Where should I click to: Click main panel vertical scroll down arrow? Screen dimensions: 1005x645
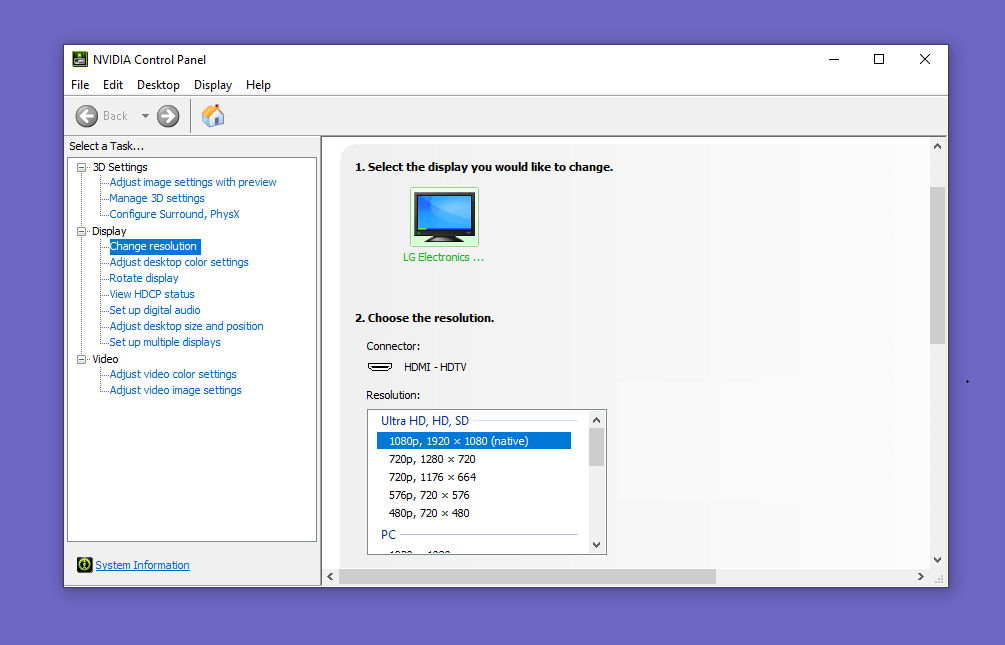click(937, 560)
